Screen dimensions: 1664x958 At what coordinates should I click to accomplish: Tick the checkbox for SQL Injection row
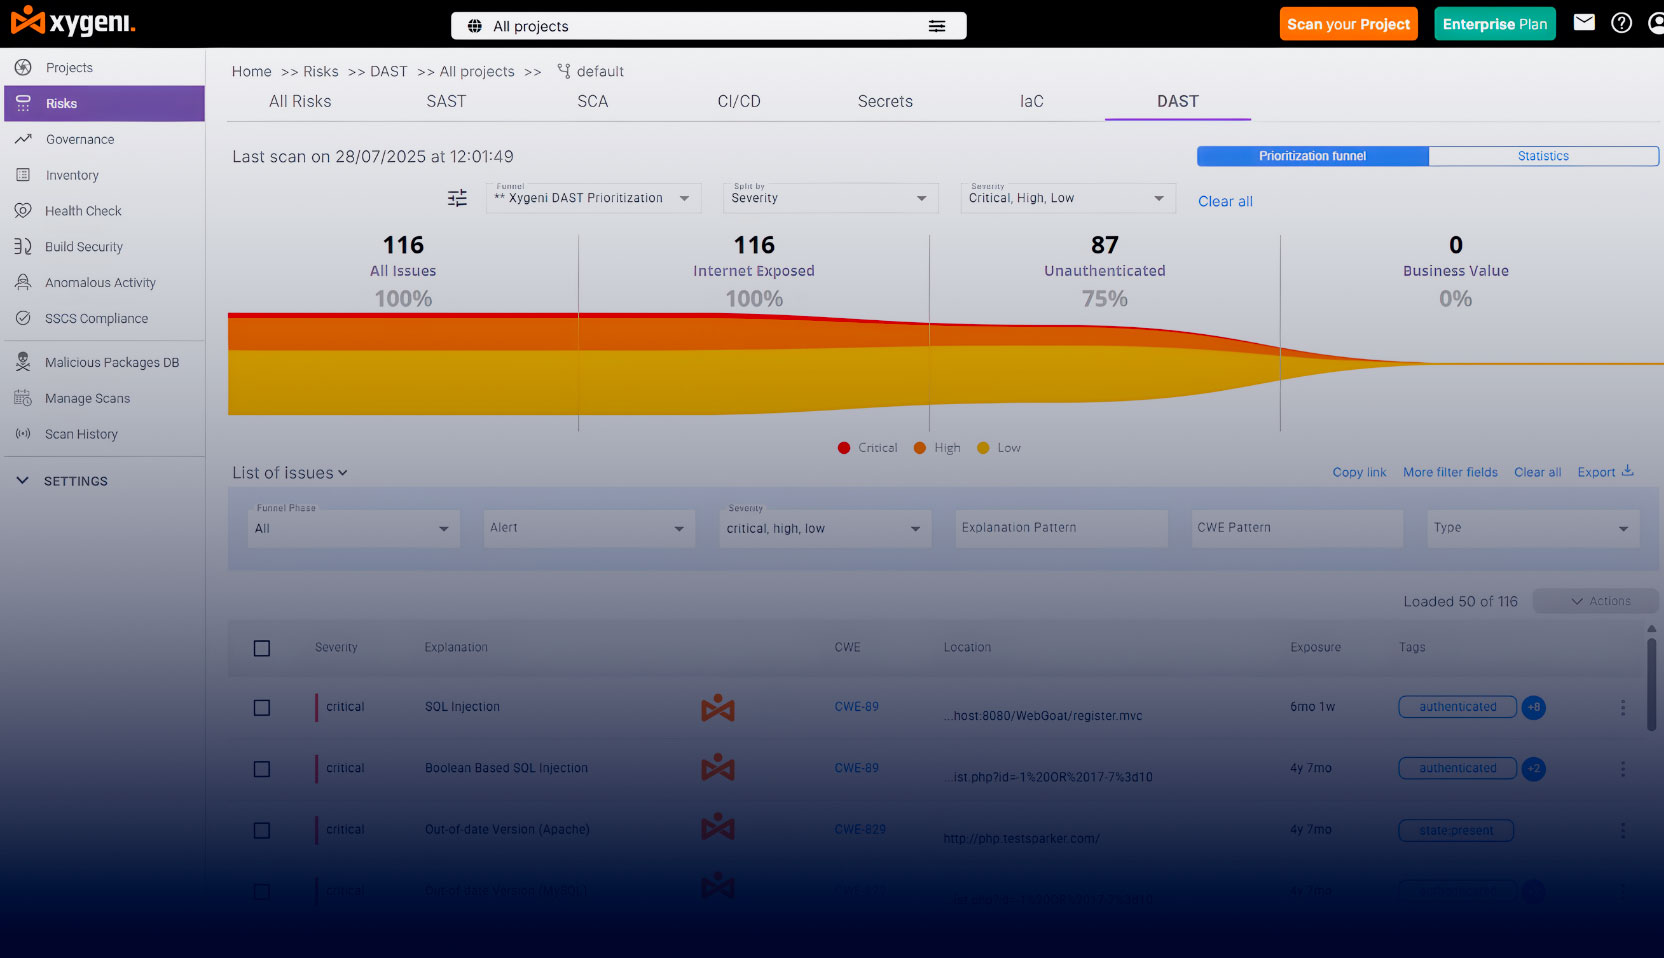tap(262, 708)
